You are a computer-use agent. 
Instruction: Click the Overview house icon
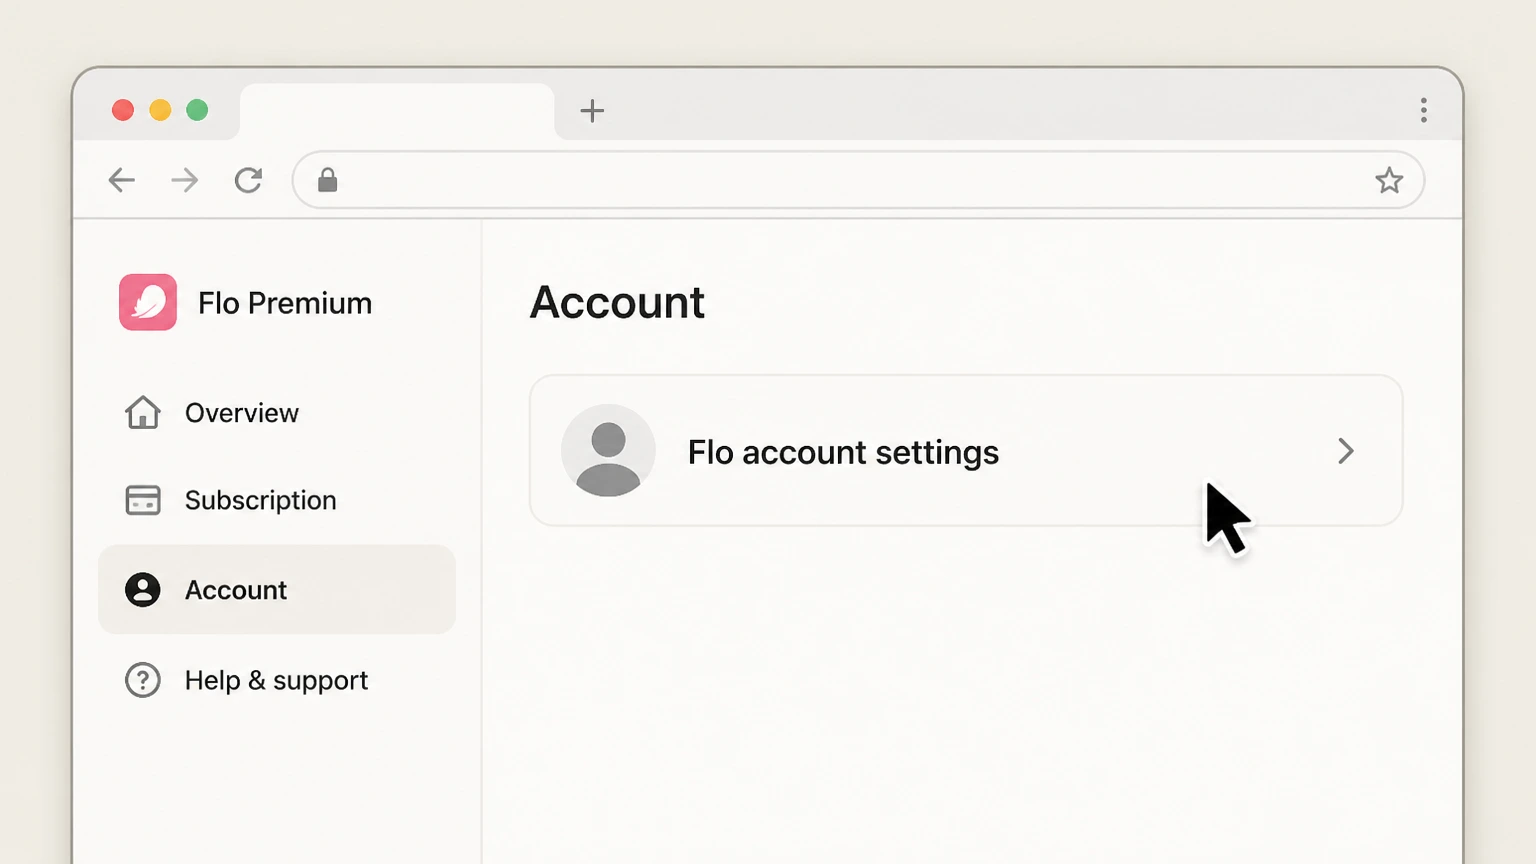(x=143, y=412)
